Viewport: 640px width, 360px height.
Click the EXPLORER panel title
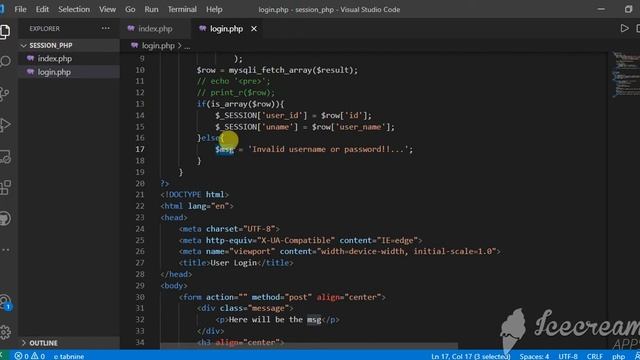[44, 29]
